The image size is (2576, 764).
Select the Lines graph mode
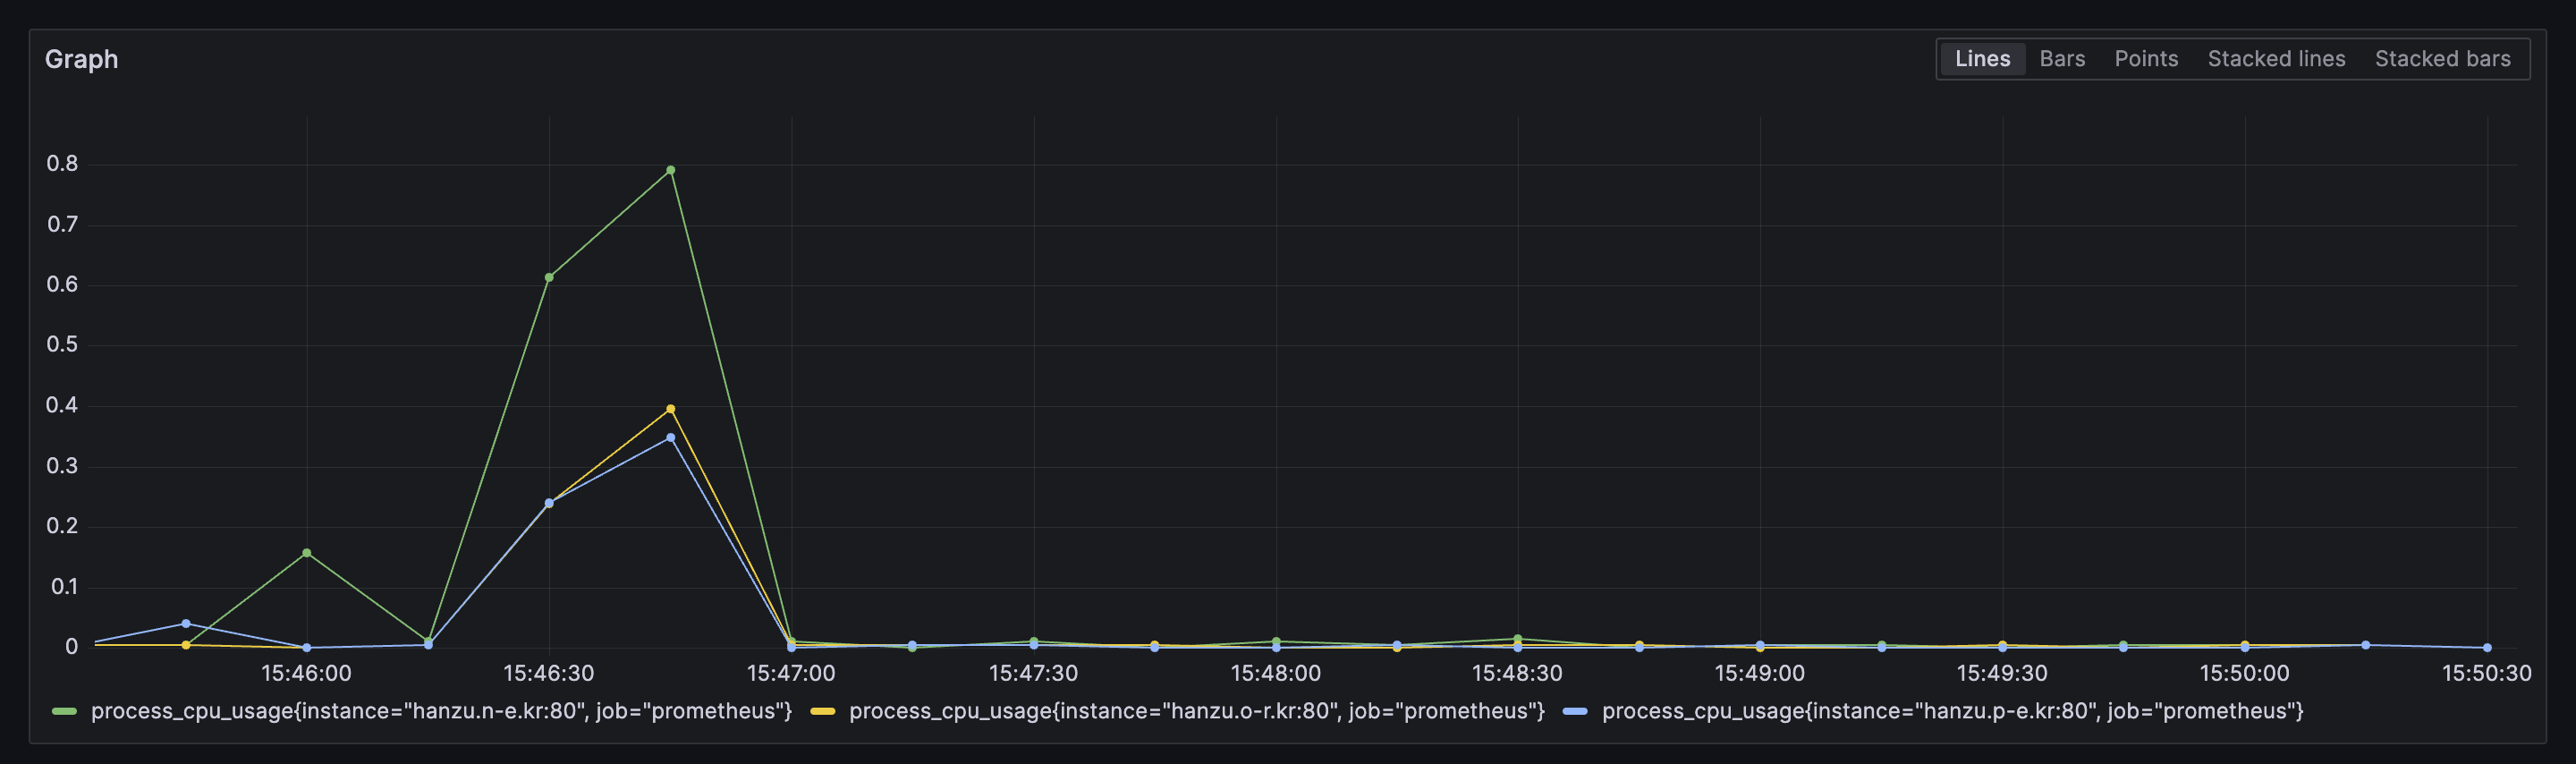pos(1982,59)
